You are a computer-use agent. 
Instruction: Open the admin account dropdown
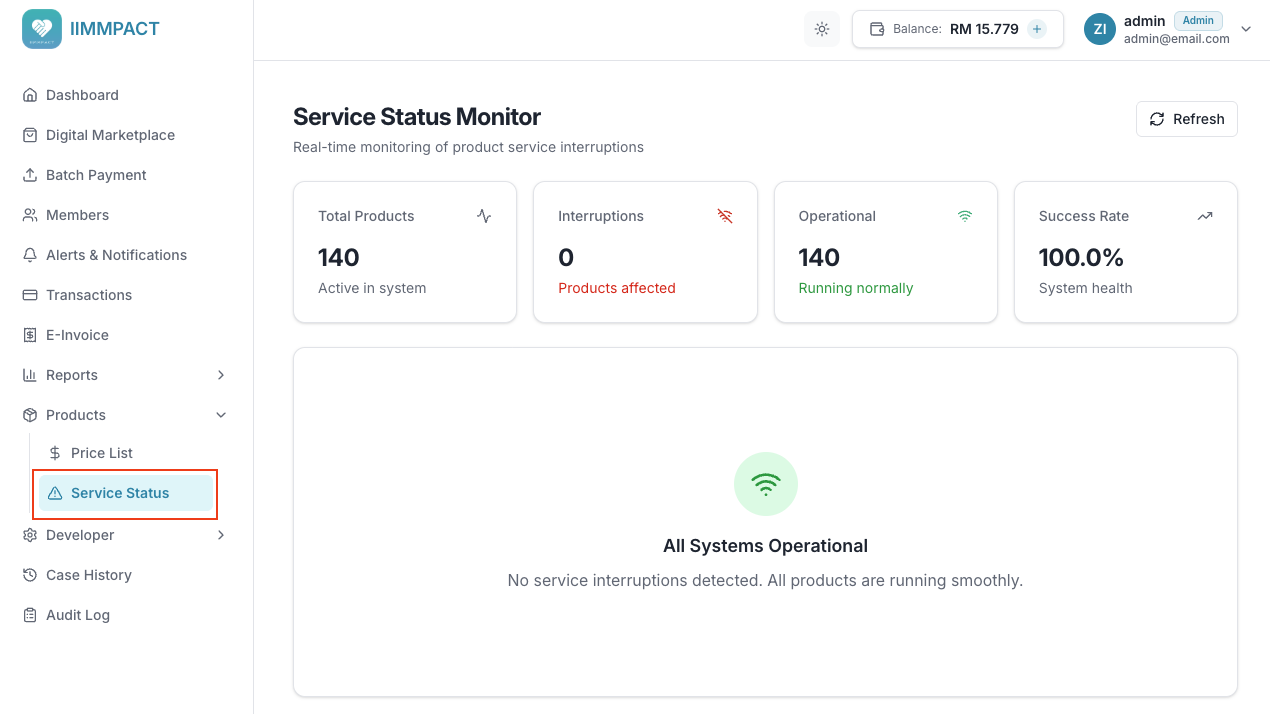[x=1246, y=29]
